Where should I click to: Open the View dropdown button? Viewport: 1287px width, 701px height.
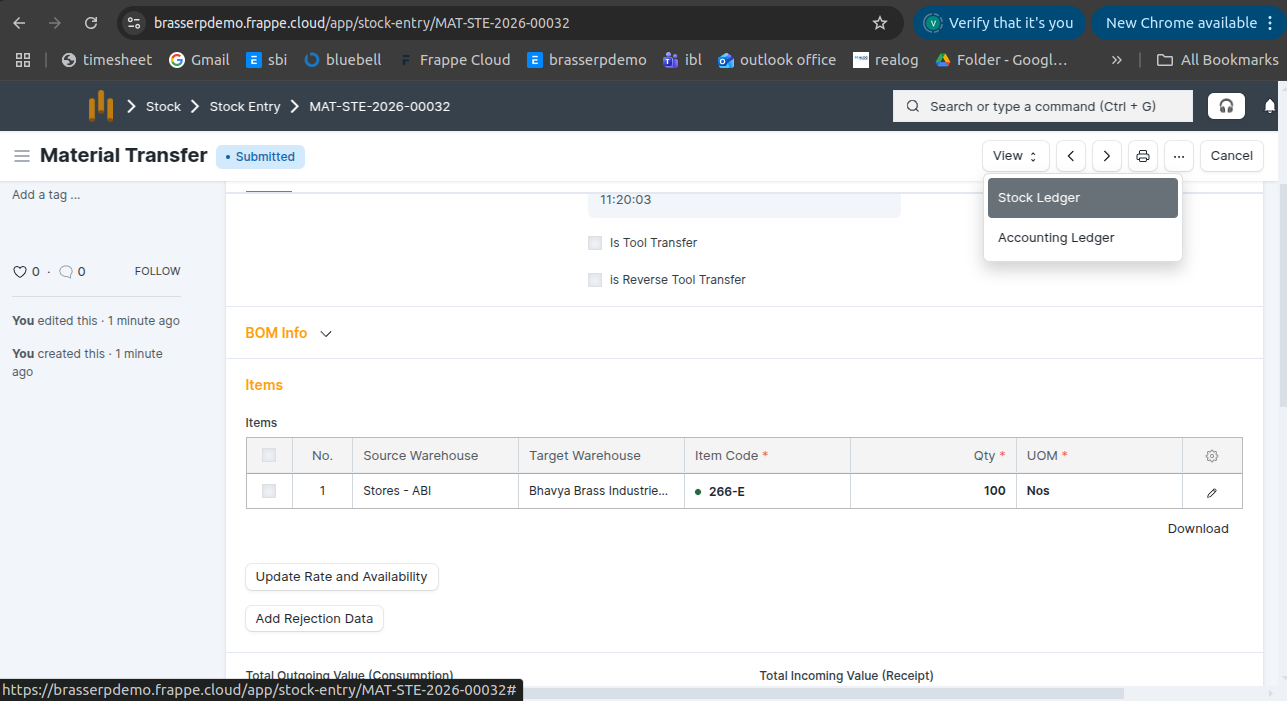pos(1015,156)
